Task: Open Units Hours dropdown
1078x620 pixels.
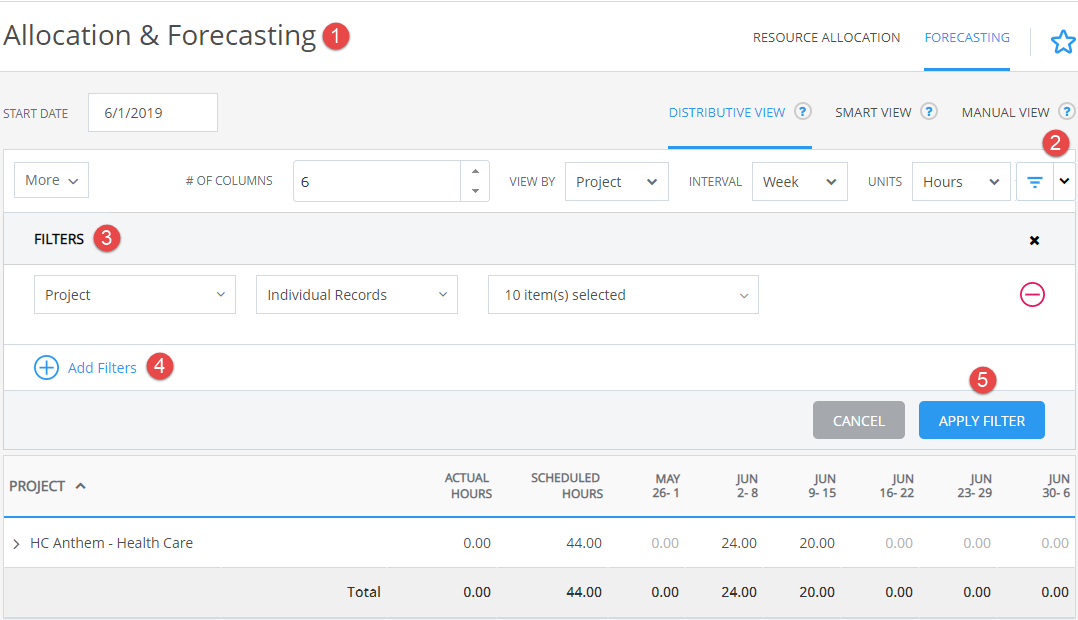Action: point(961,181)
